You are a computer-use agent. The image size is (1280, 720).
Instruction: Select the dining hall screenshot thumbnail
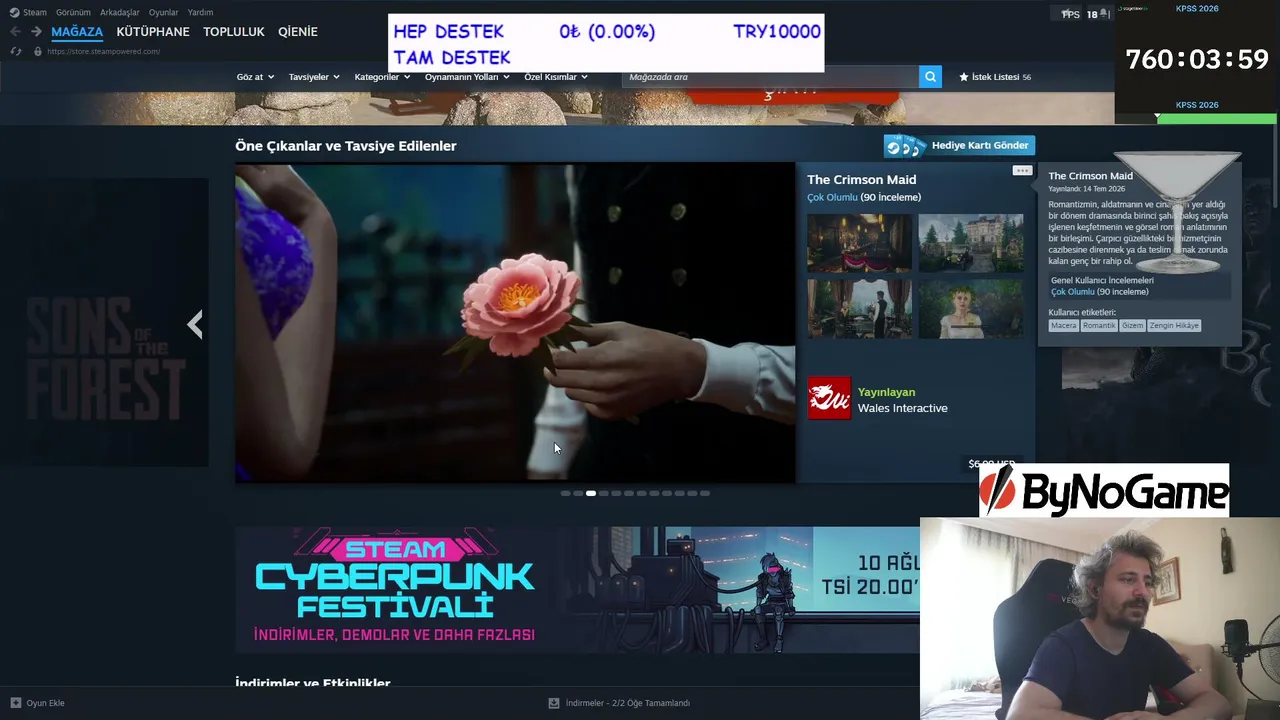(860, 243)
